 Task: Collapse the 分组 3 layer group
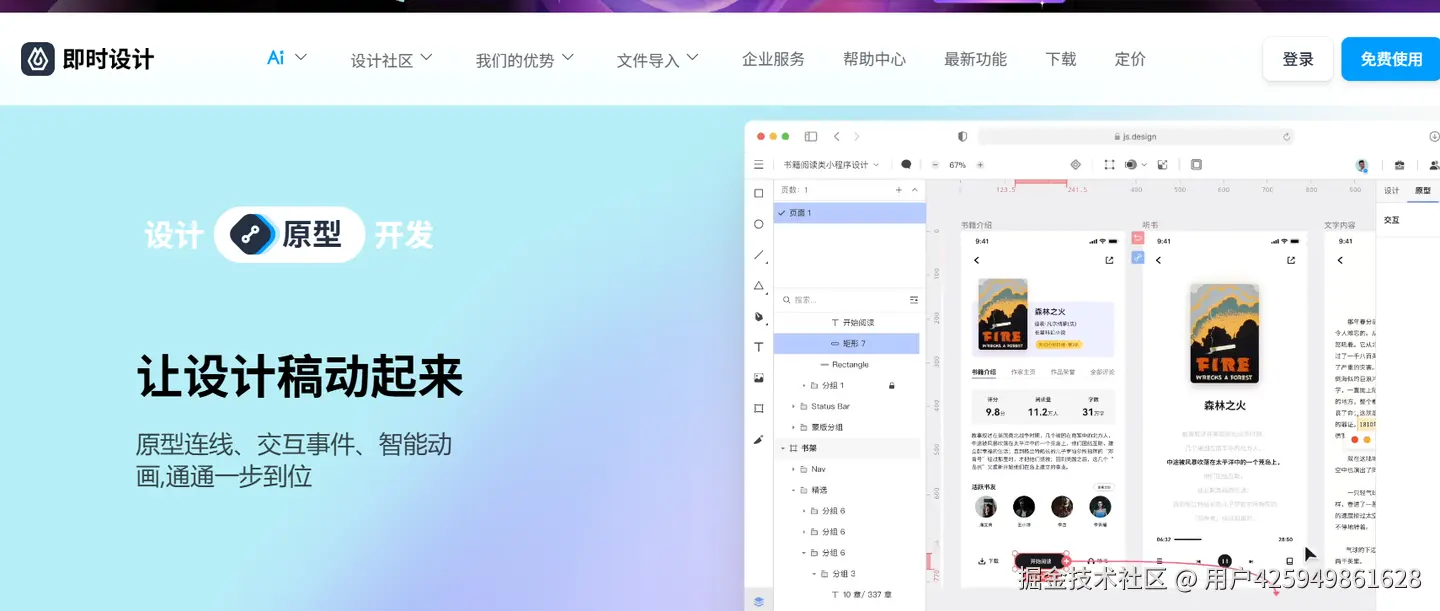pyautogui.click(x=813, y=574)
